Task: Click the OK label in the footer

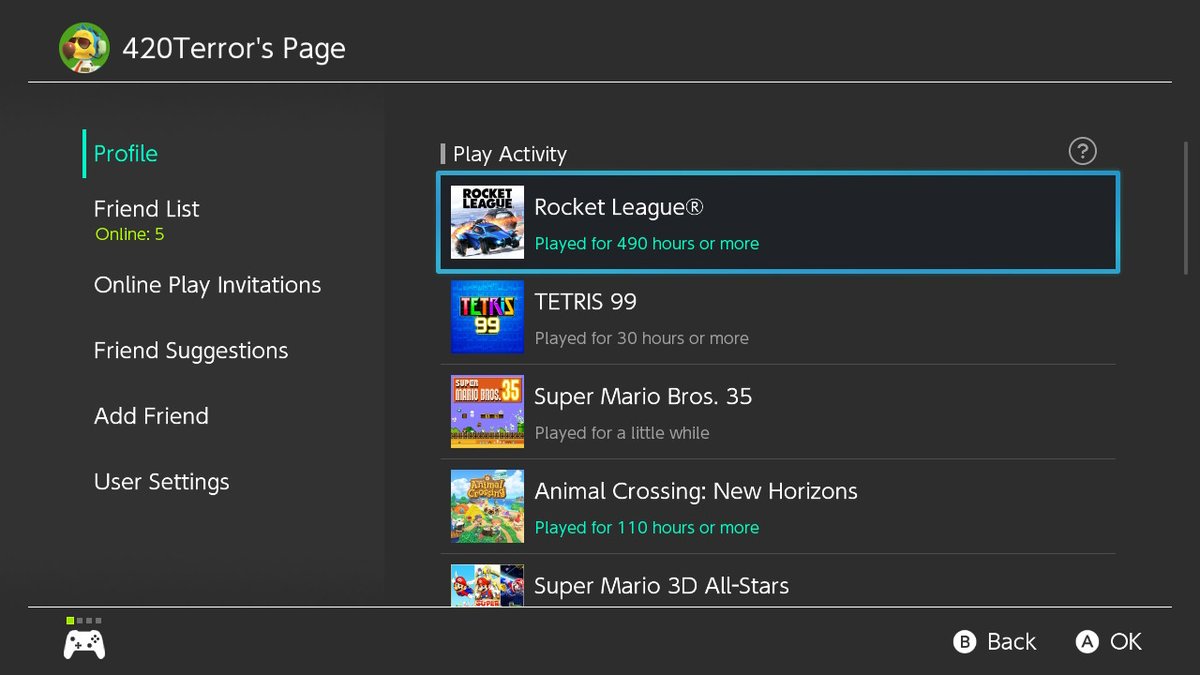Action: point(1126,642)
